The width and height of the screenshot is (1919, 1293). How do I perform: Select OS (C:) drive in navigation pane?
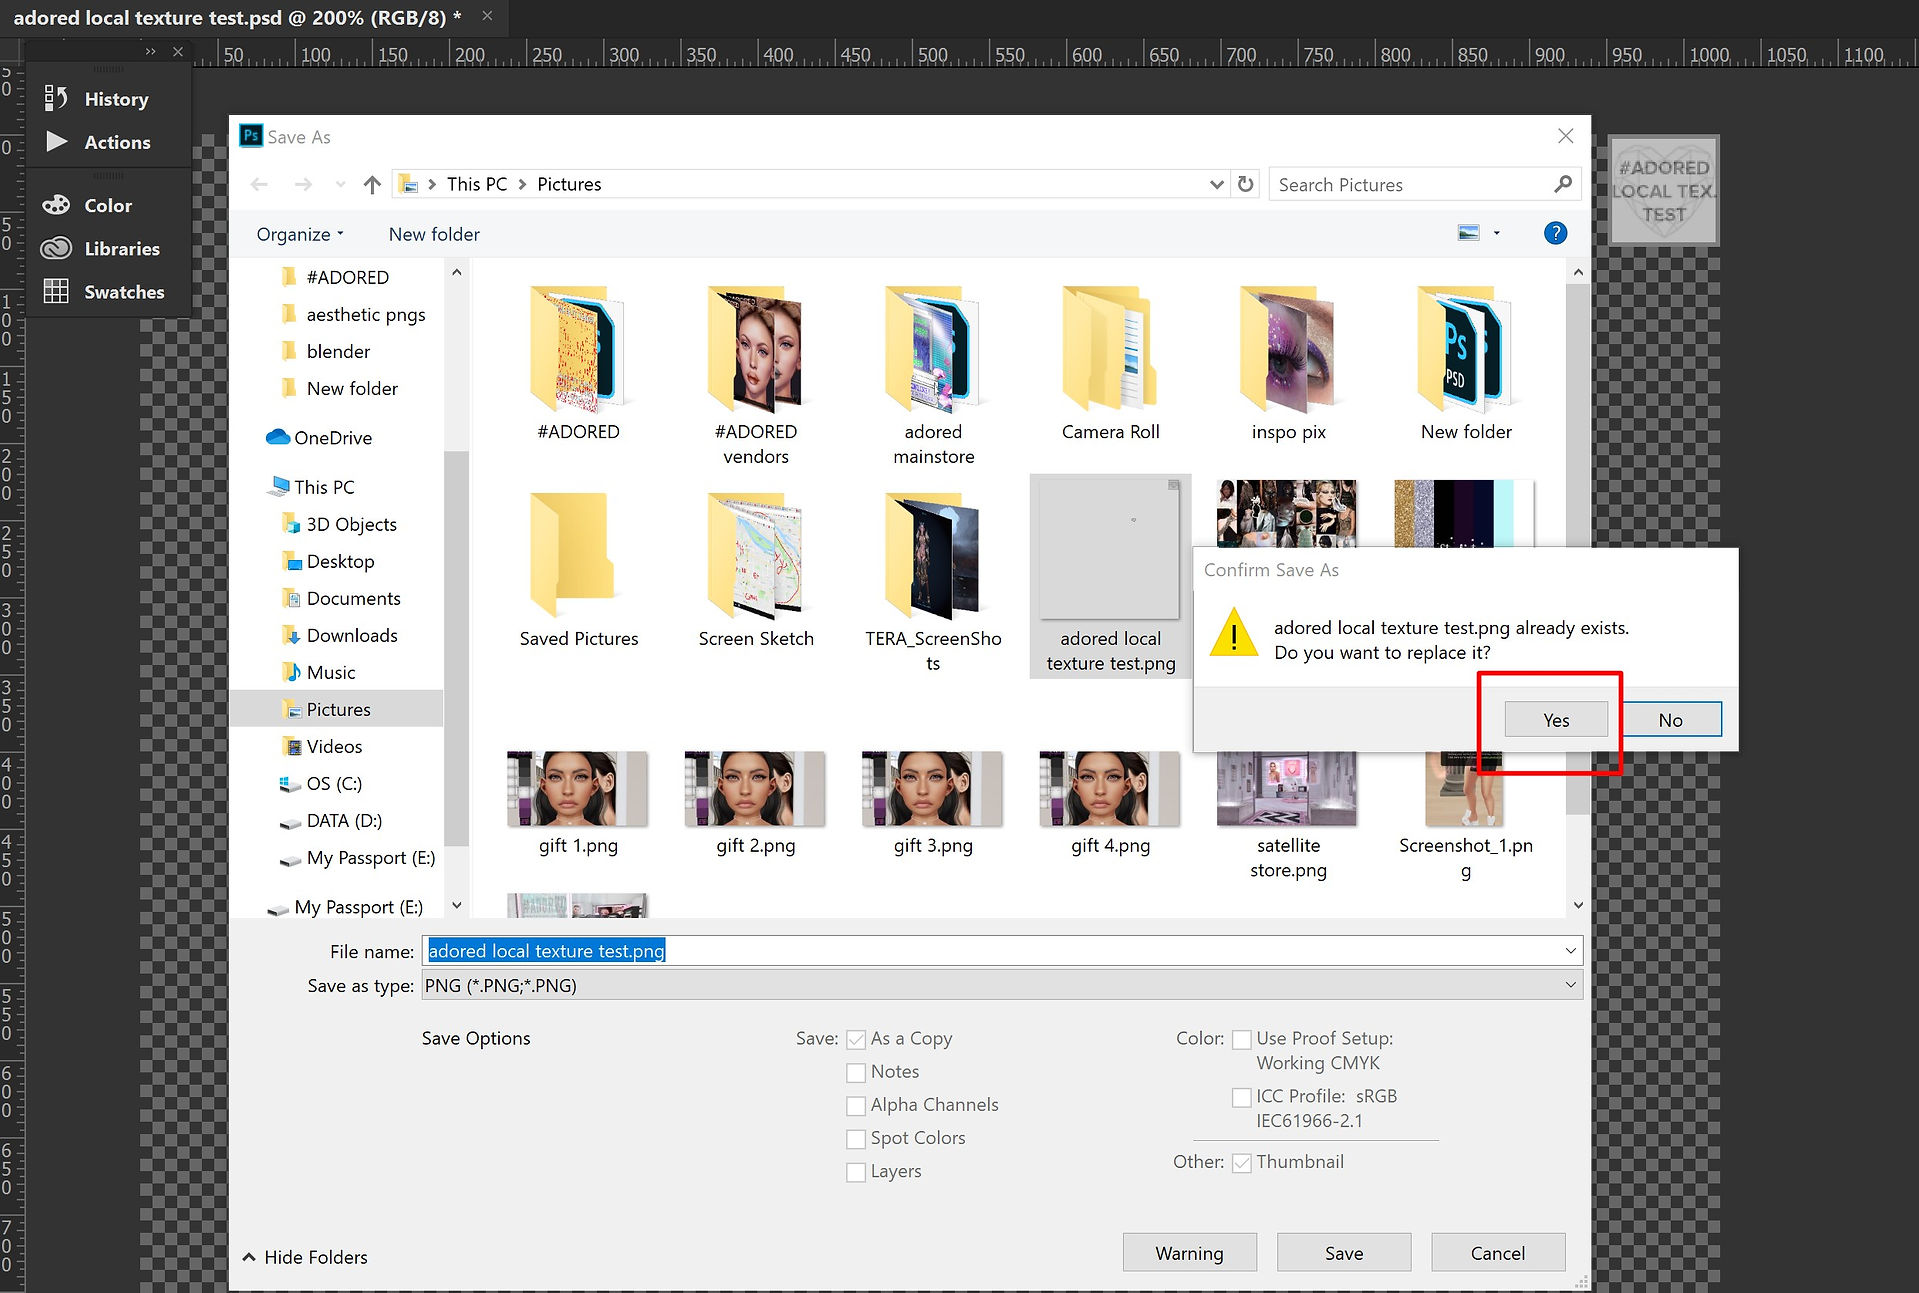point(334,783)
